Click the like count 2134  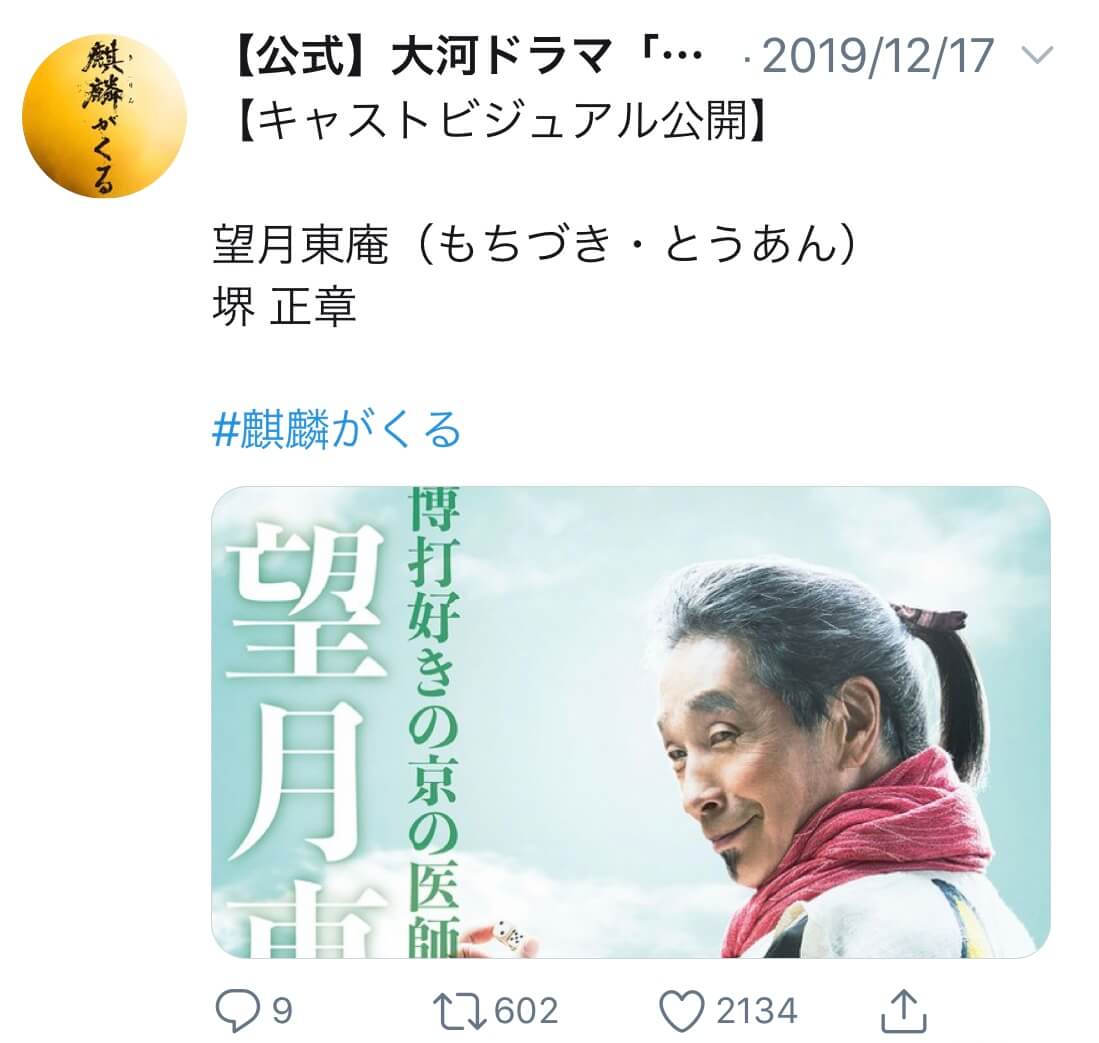(756, 1011)
